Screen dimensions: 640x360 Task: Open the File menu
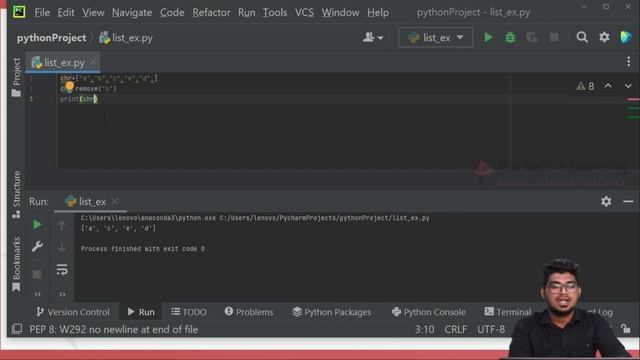[42, 13]
